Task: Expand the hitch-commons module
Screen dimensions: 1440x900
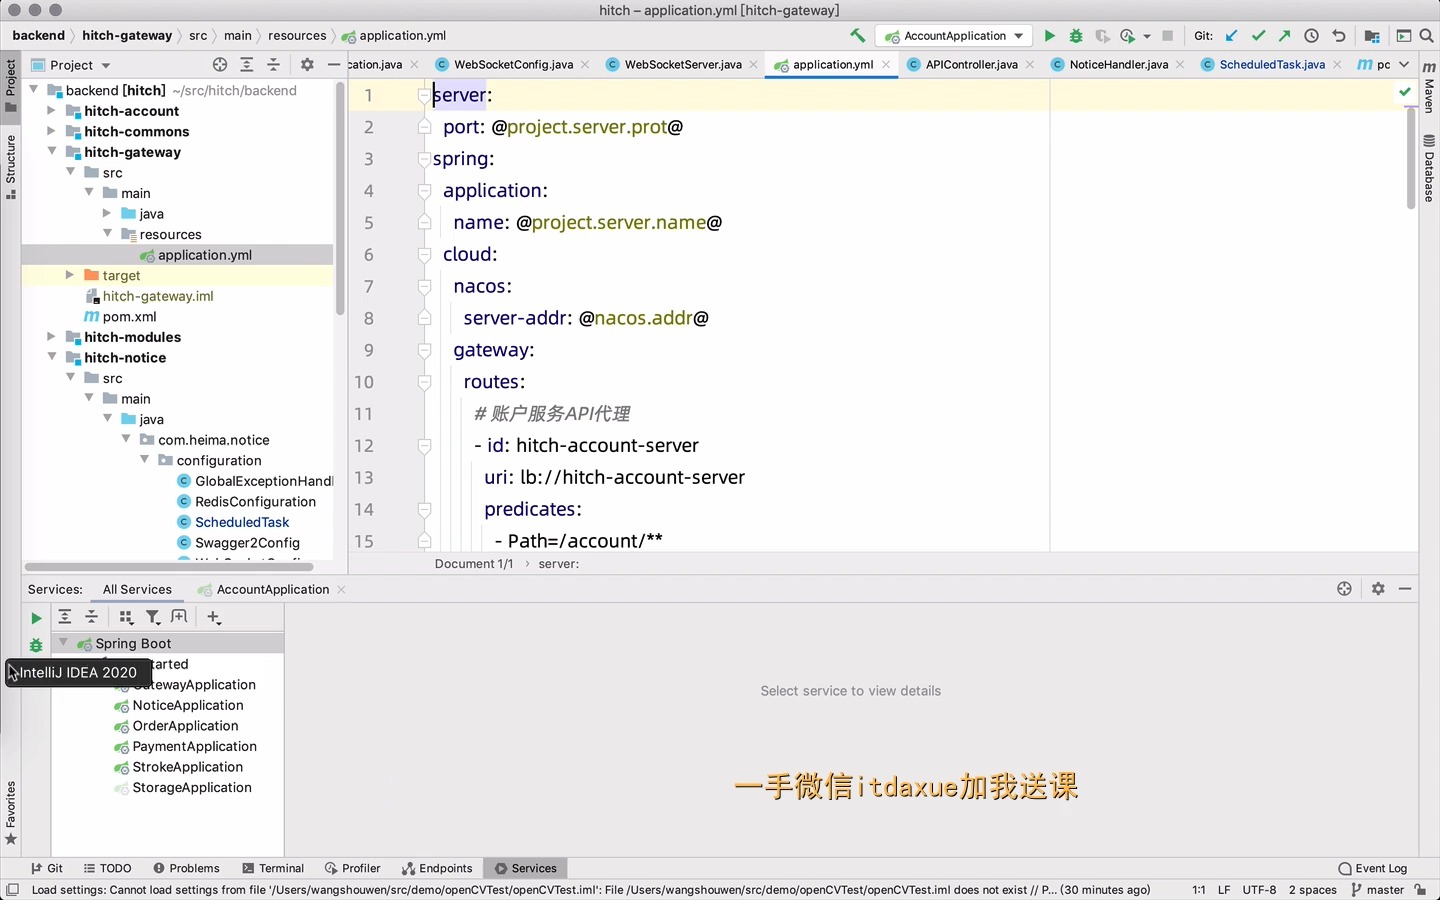Action: tap(51, 131)
